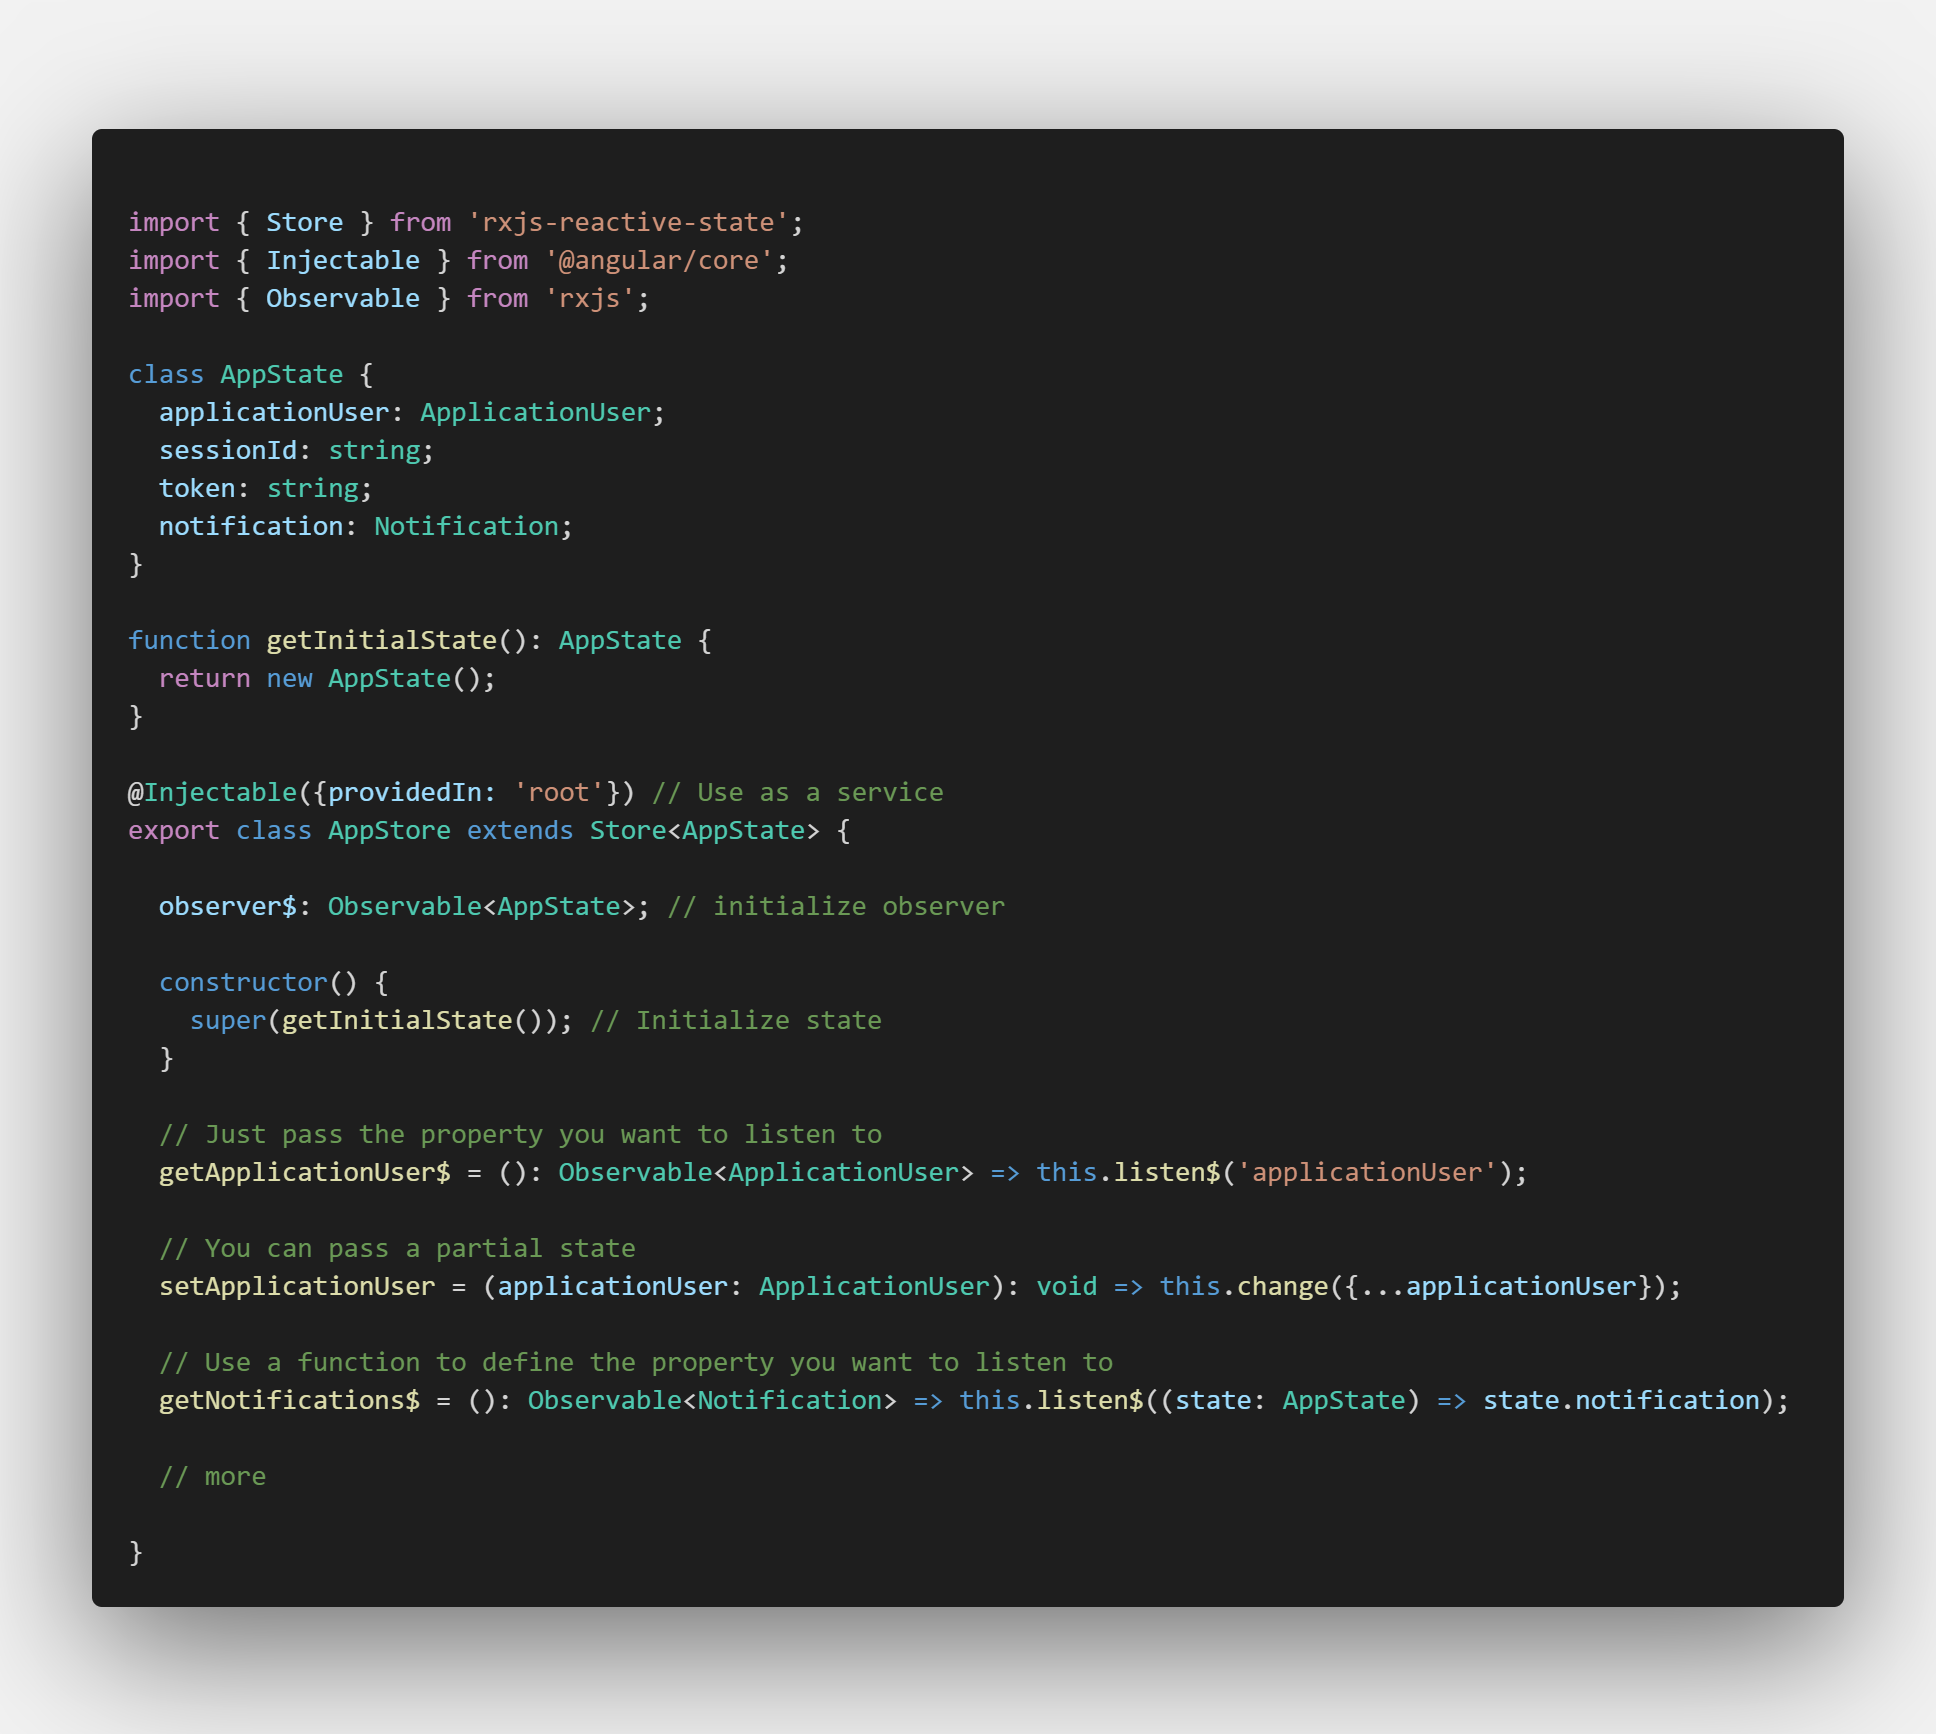
Task: Select the void return type
Action: click(1066, 1286)
